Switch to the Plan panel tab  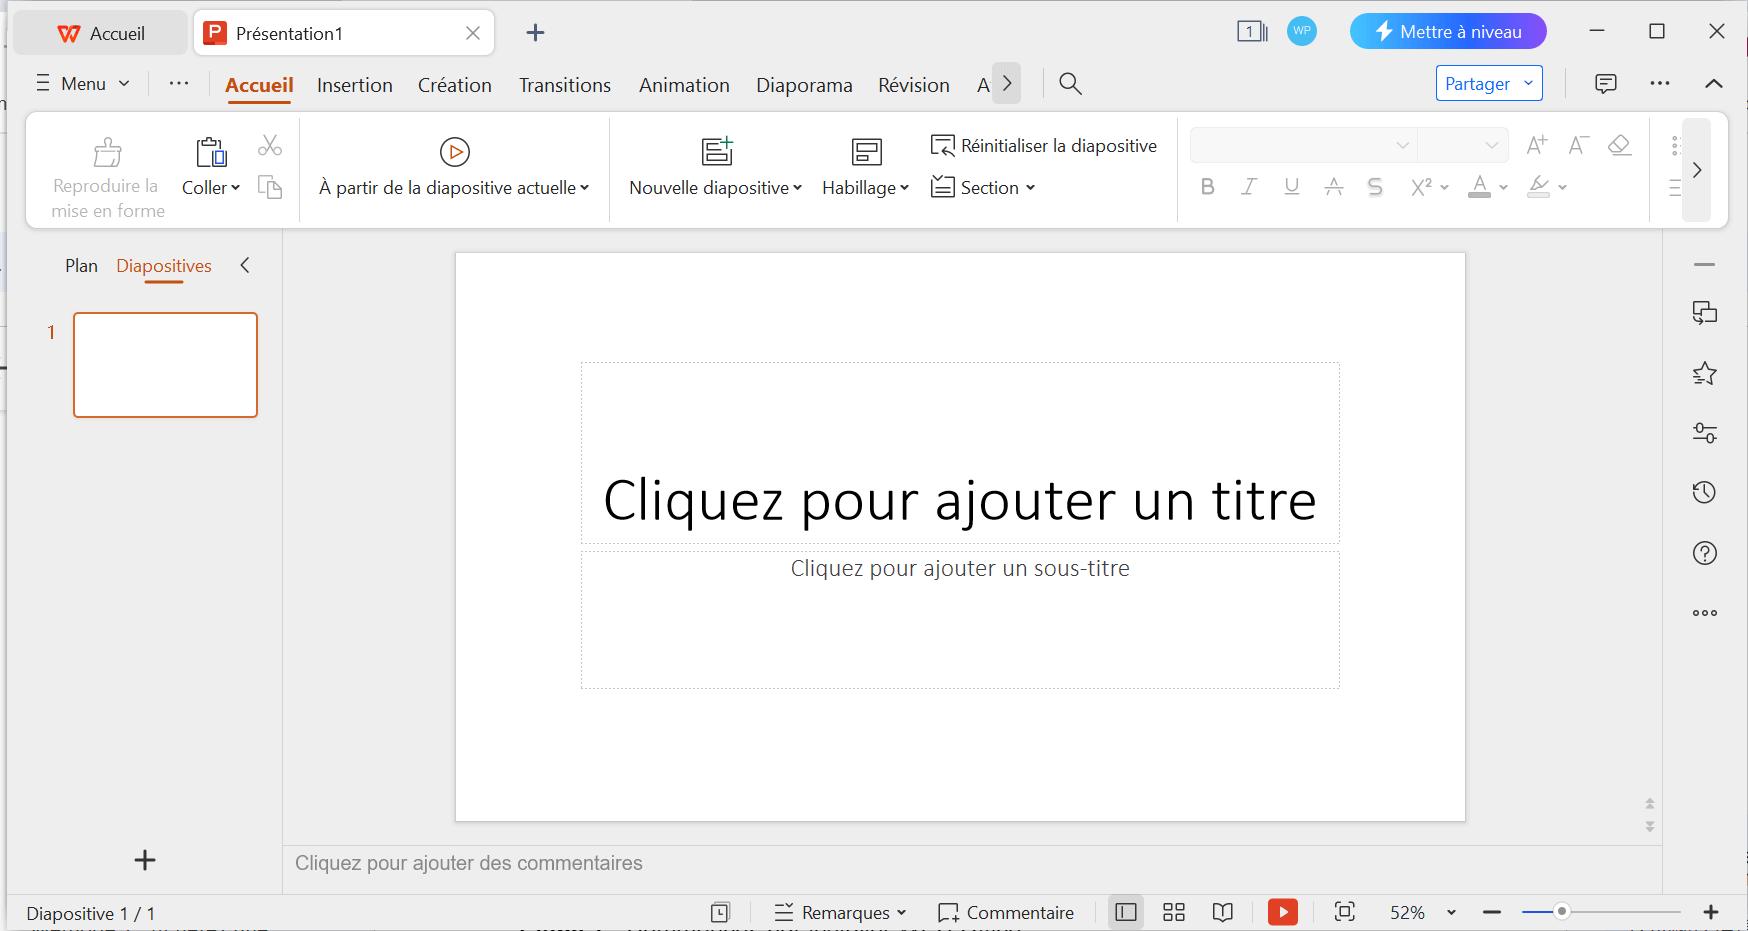click(81, 266)
